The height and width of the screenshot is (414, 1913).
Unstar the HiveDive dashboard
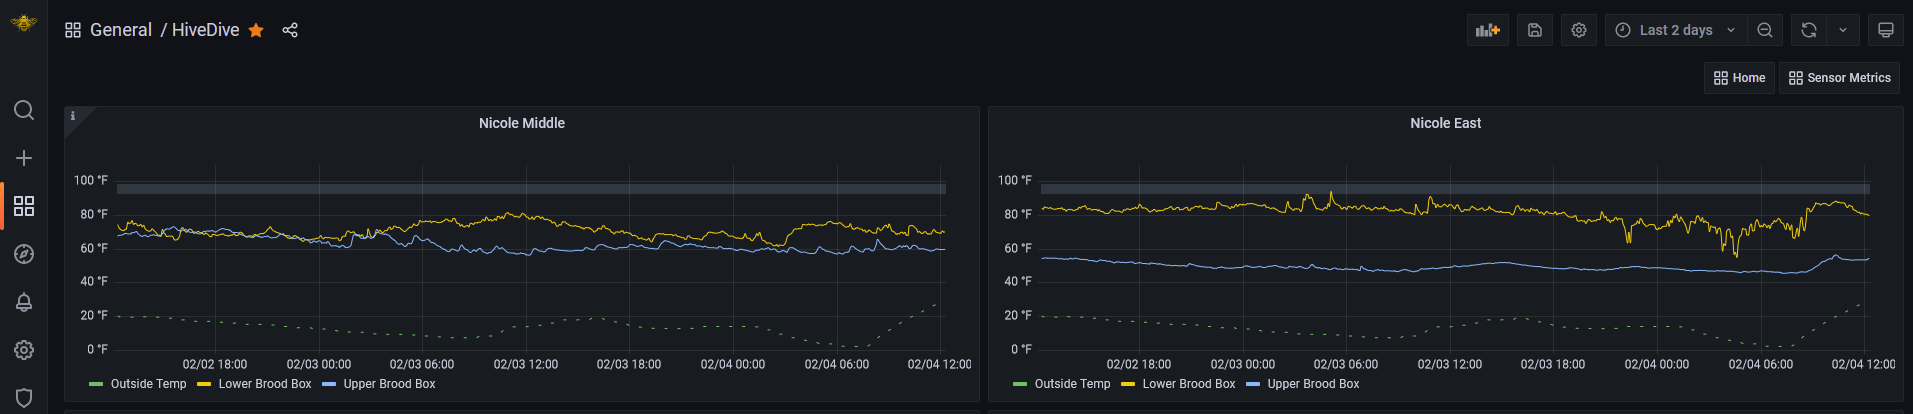point(256,30)
